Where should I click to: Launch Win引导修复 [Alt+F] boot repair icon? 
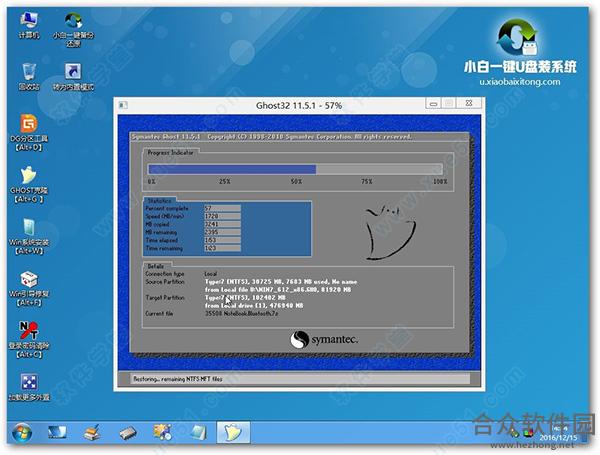tap(29, 289)
